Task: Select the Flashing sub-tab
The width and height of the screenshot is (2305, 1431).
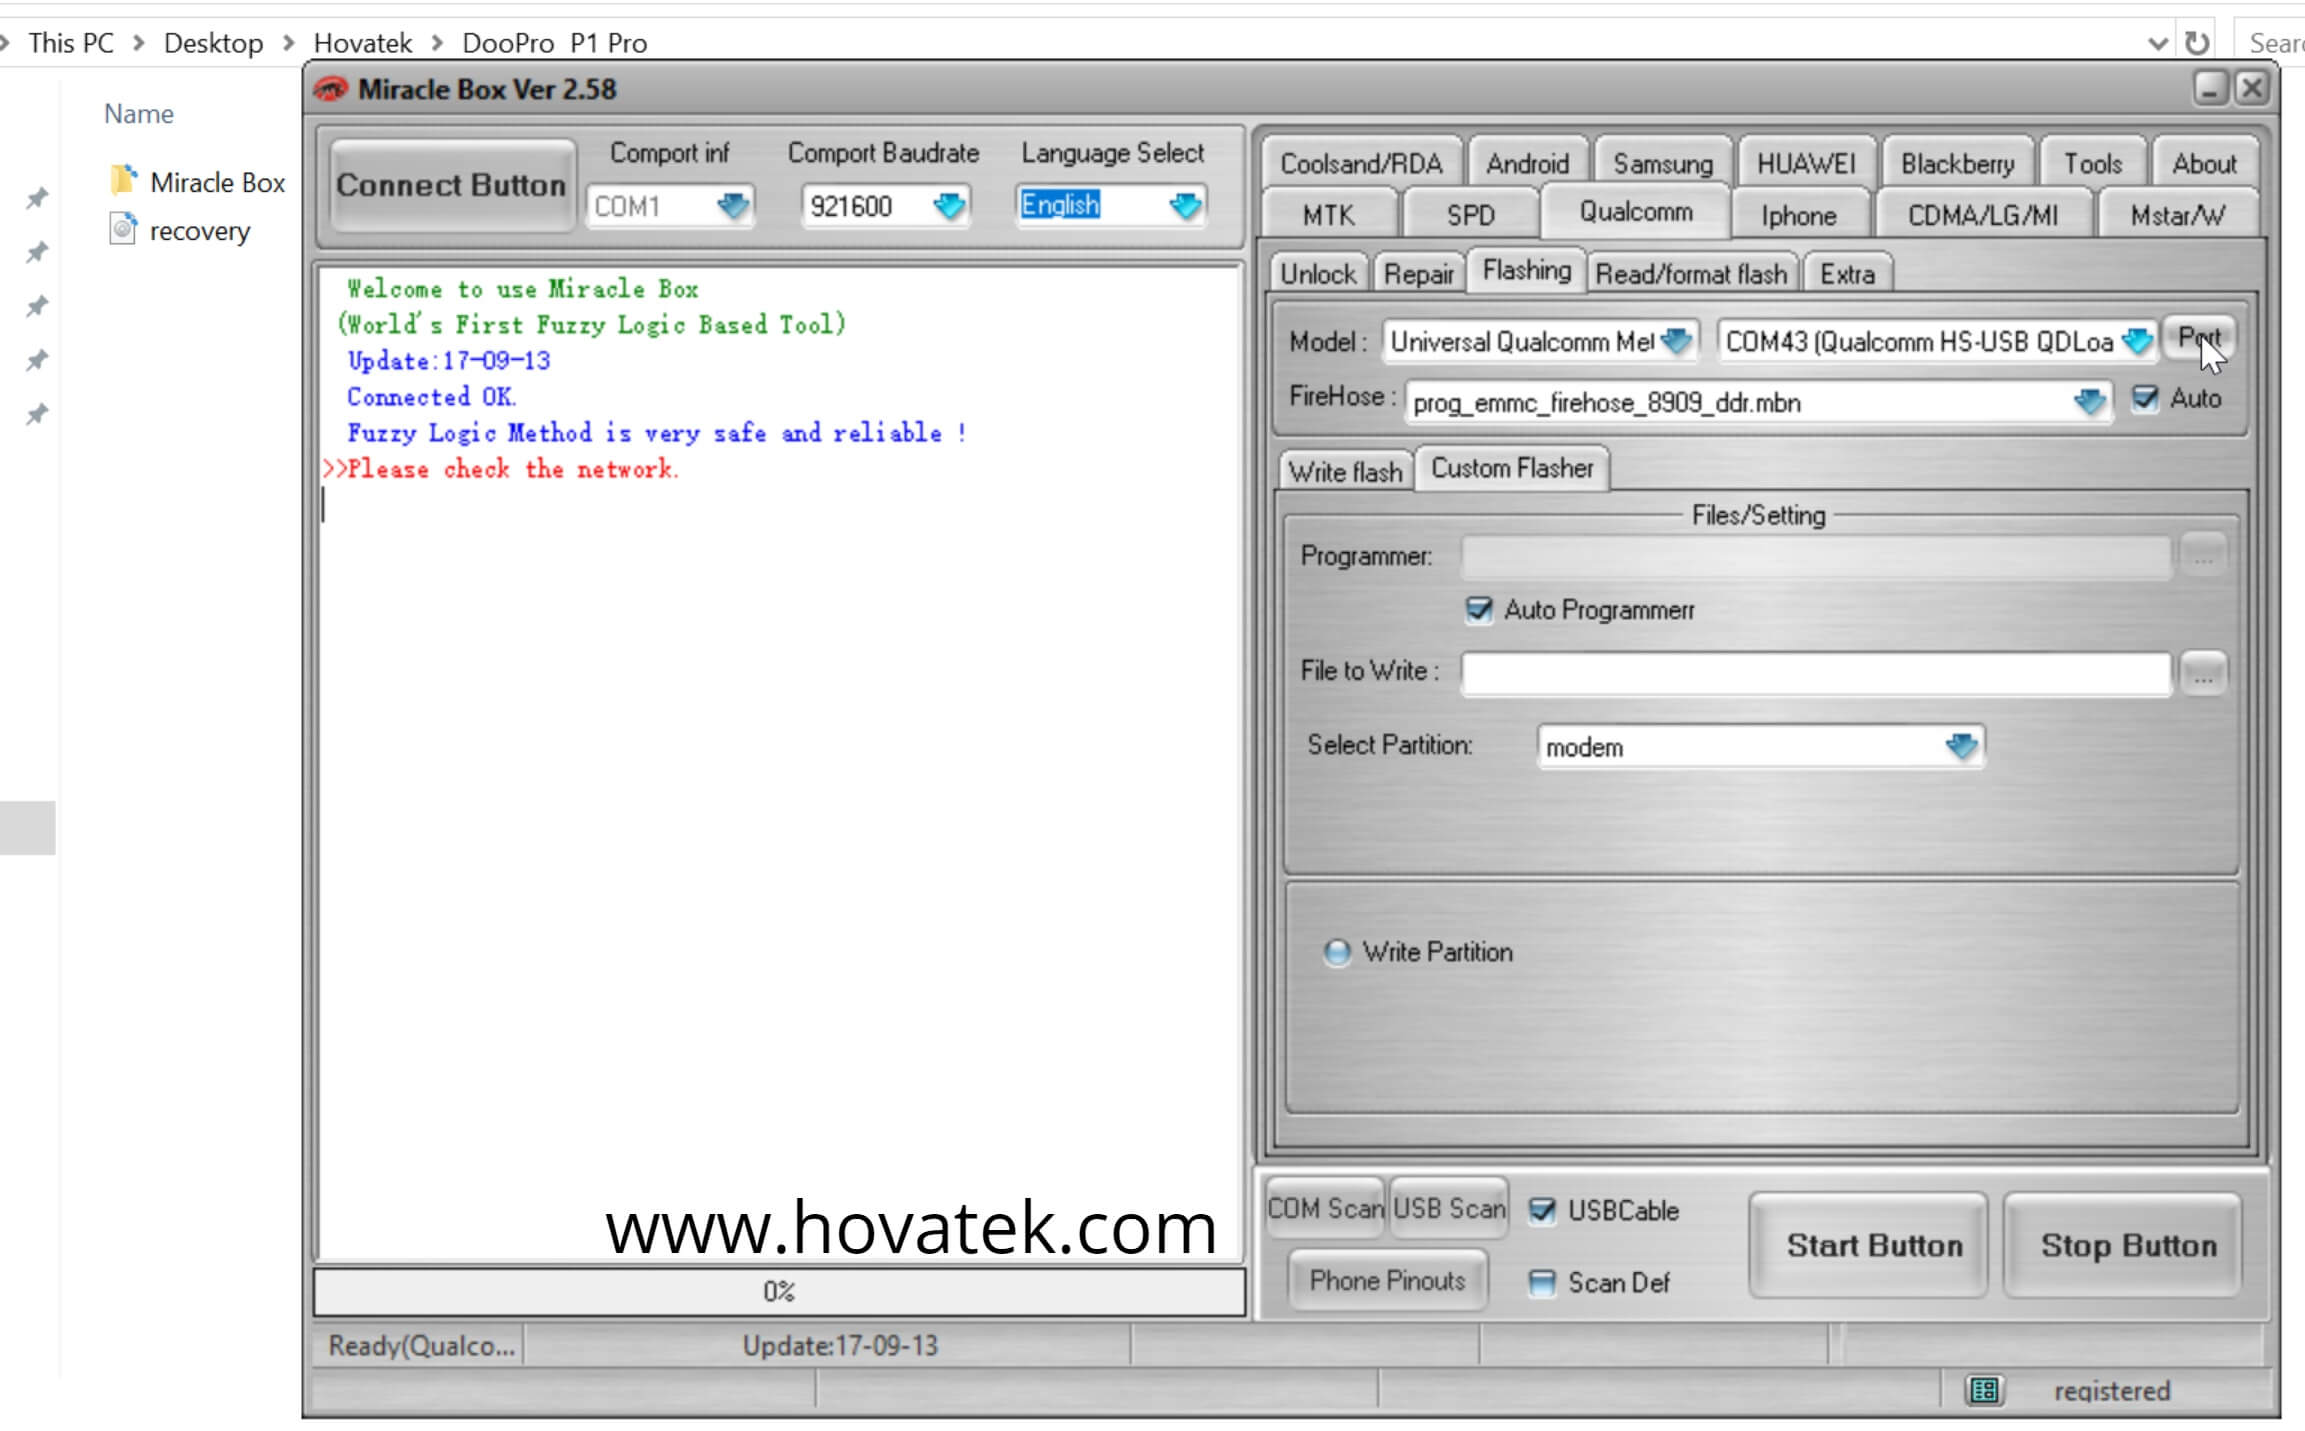Action: tap(1526, 271)
